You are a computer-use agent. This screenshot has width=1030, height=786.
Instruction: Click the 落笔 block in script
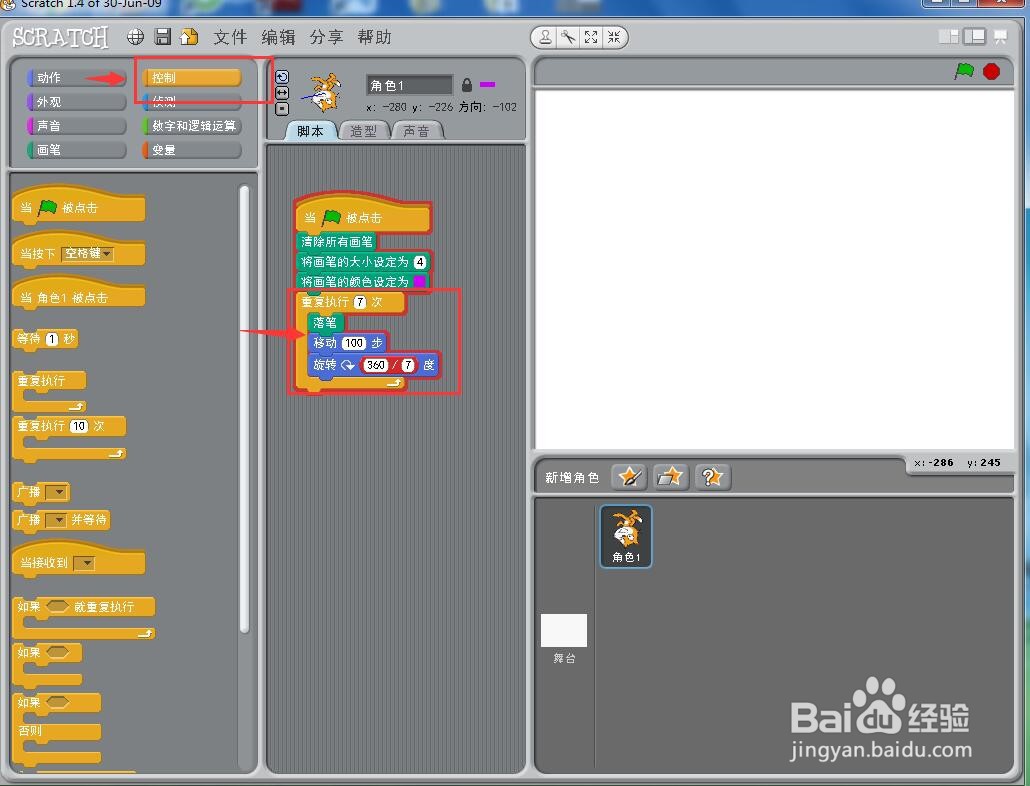tap(325, 322)
